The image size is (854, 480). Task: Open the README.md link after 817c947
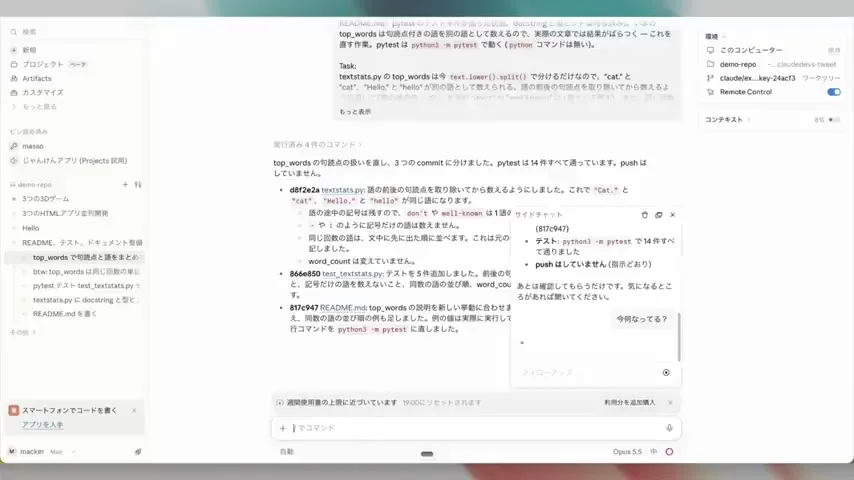click(343, 308)
